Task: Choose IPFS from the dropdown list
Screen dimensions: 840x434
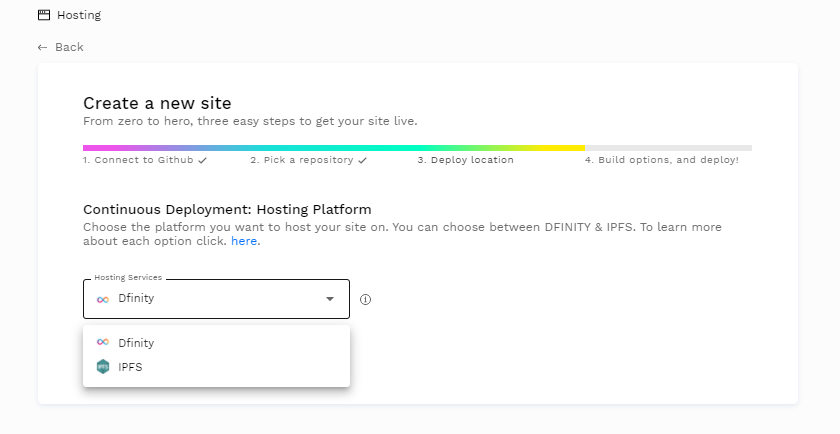Action: (130, 367)
